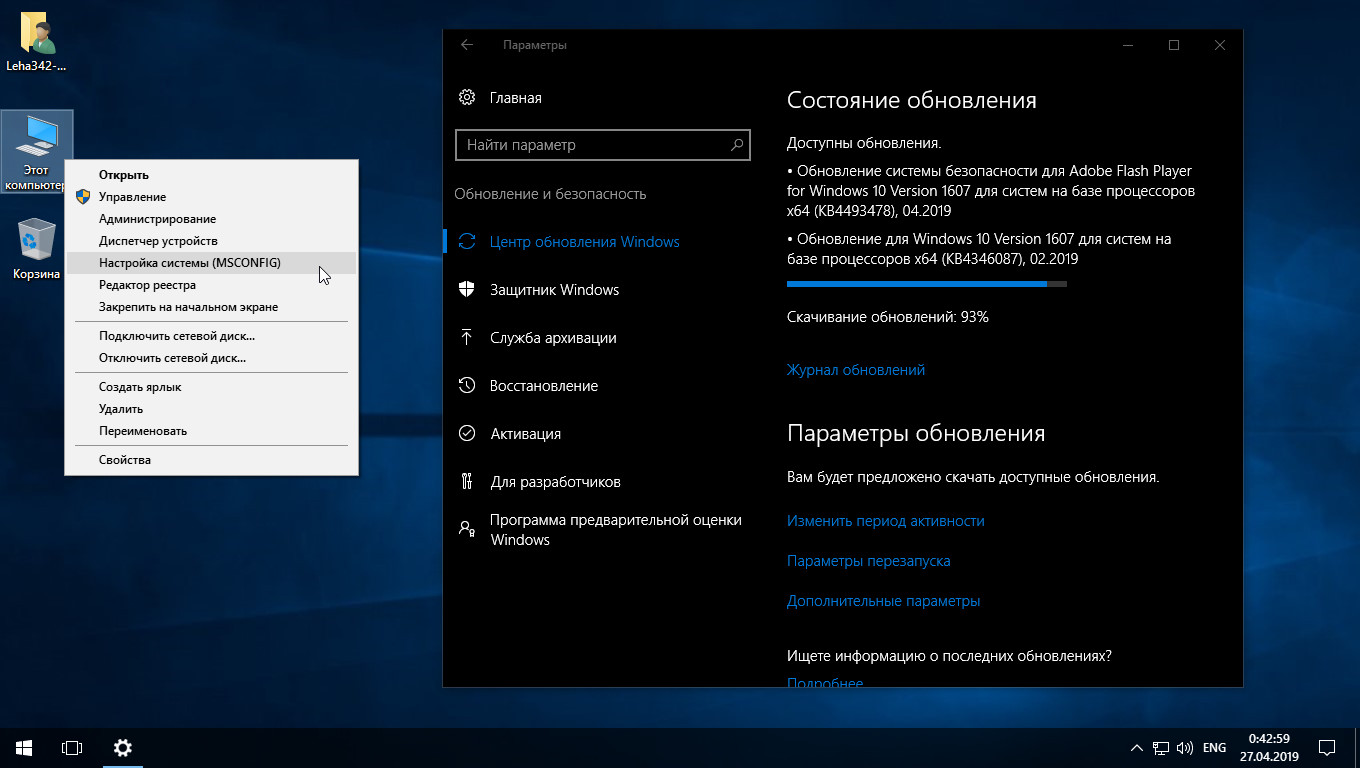Click the update download progress bar
Screen dimensions: 1360x768
point(927,284)
